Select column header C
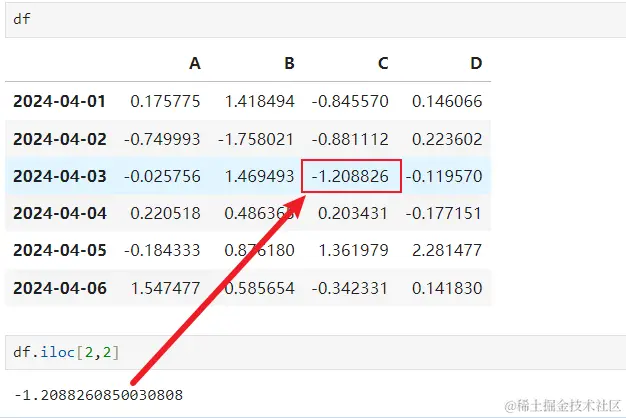The height and width of the screenshot is (418, 626). coord(383,63)
